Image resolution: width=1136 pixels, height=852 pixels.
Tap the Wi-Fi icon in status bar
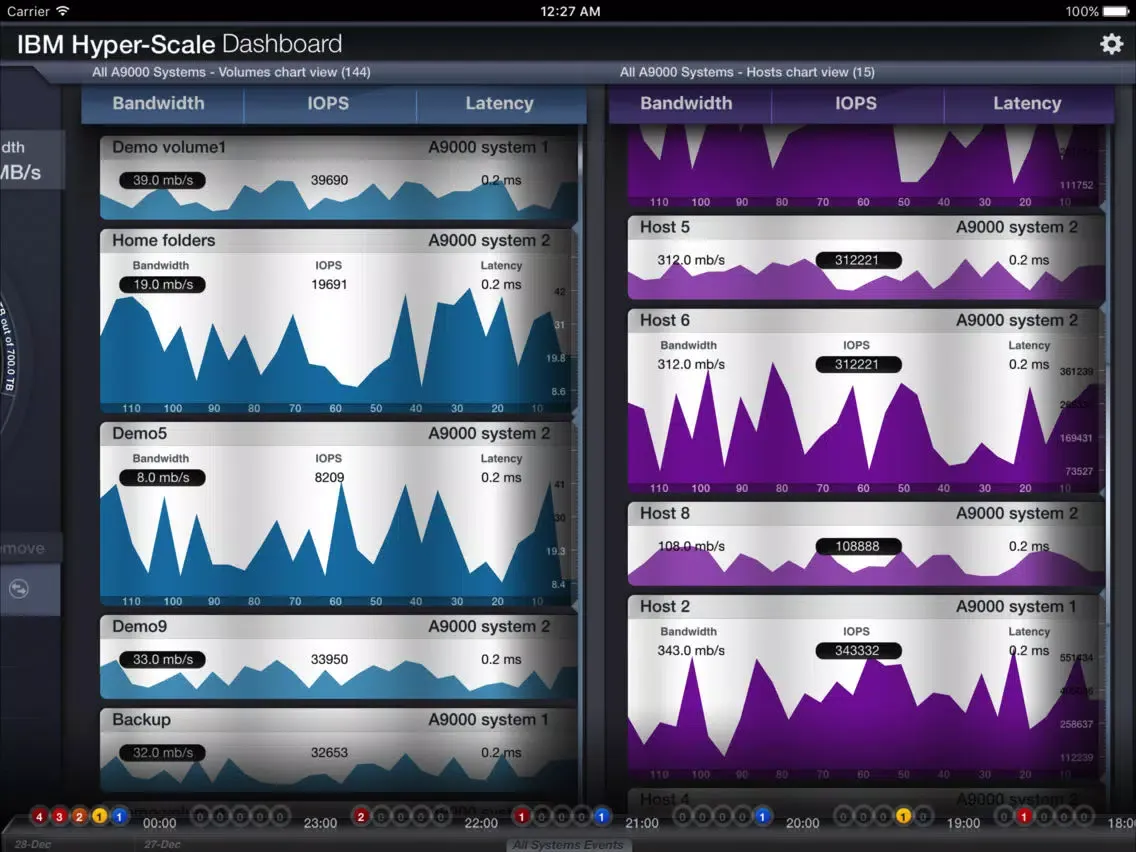click(63, 11)
